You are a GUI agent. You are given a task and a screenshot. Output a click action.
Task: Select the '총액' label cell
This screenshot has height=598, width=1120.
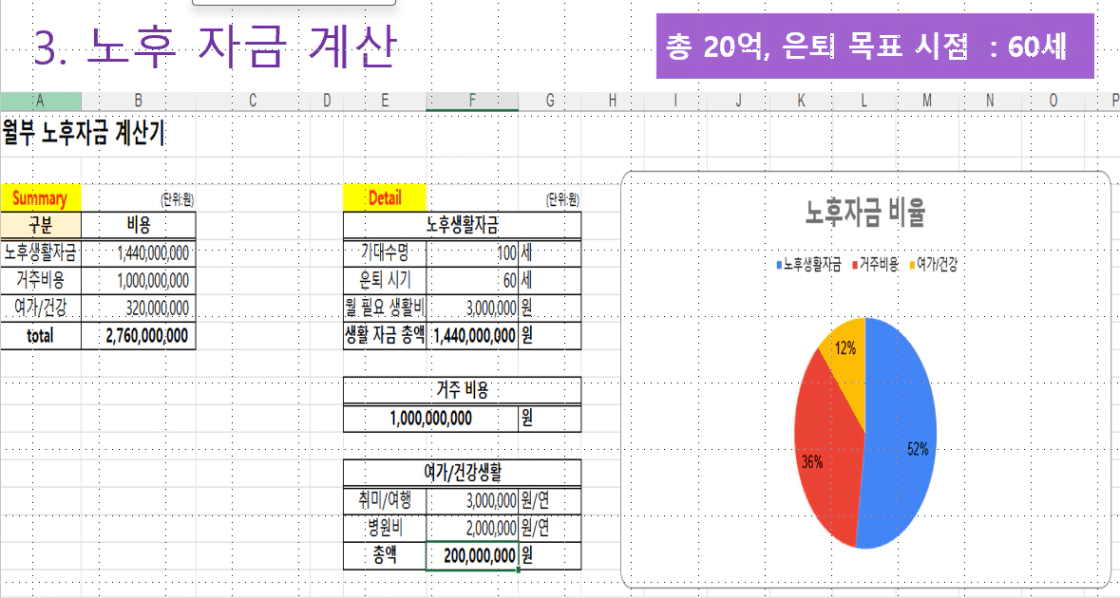pos(385,556)
